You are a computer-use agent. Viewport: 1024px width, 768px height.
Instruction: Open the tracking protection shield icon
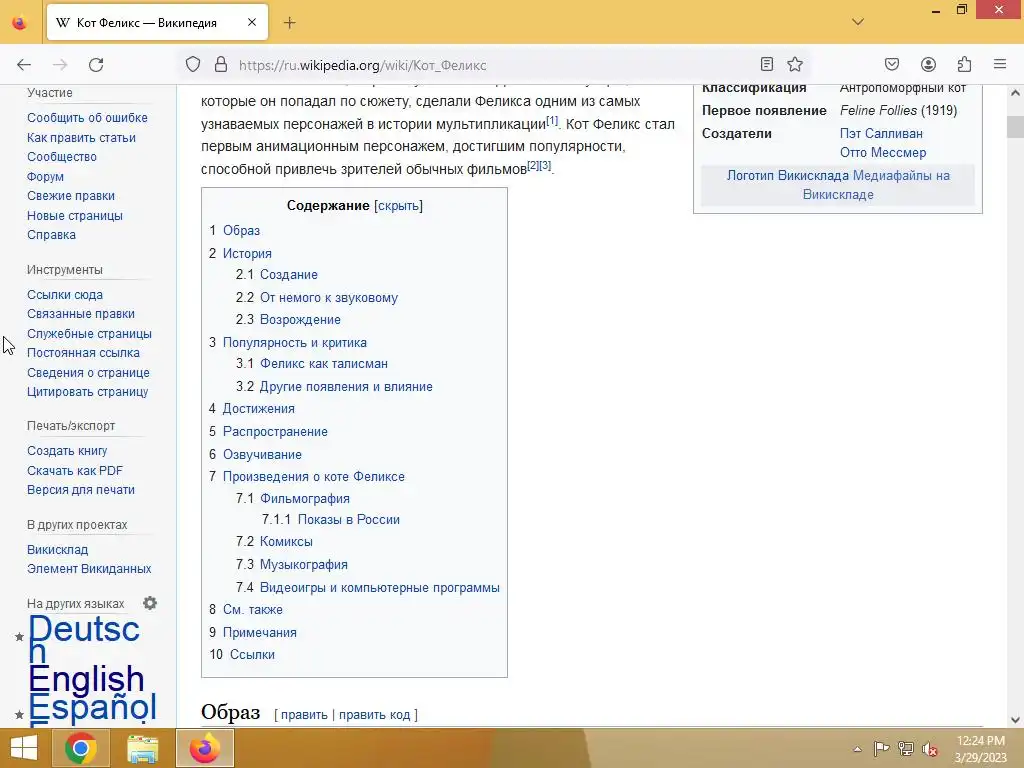[x=193, y=65]
